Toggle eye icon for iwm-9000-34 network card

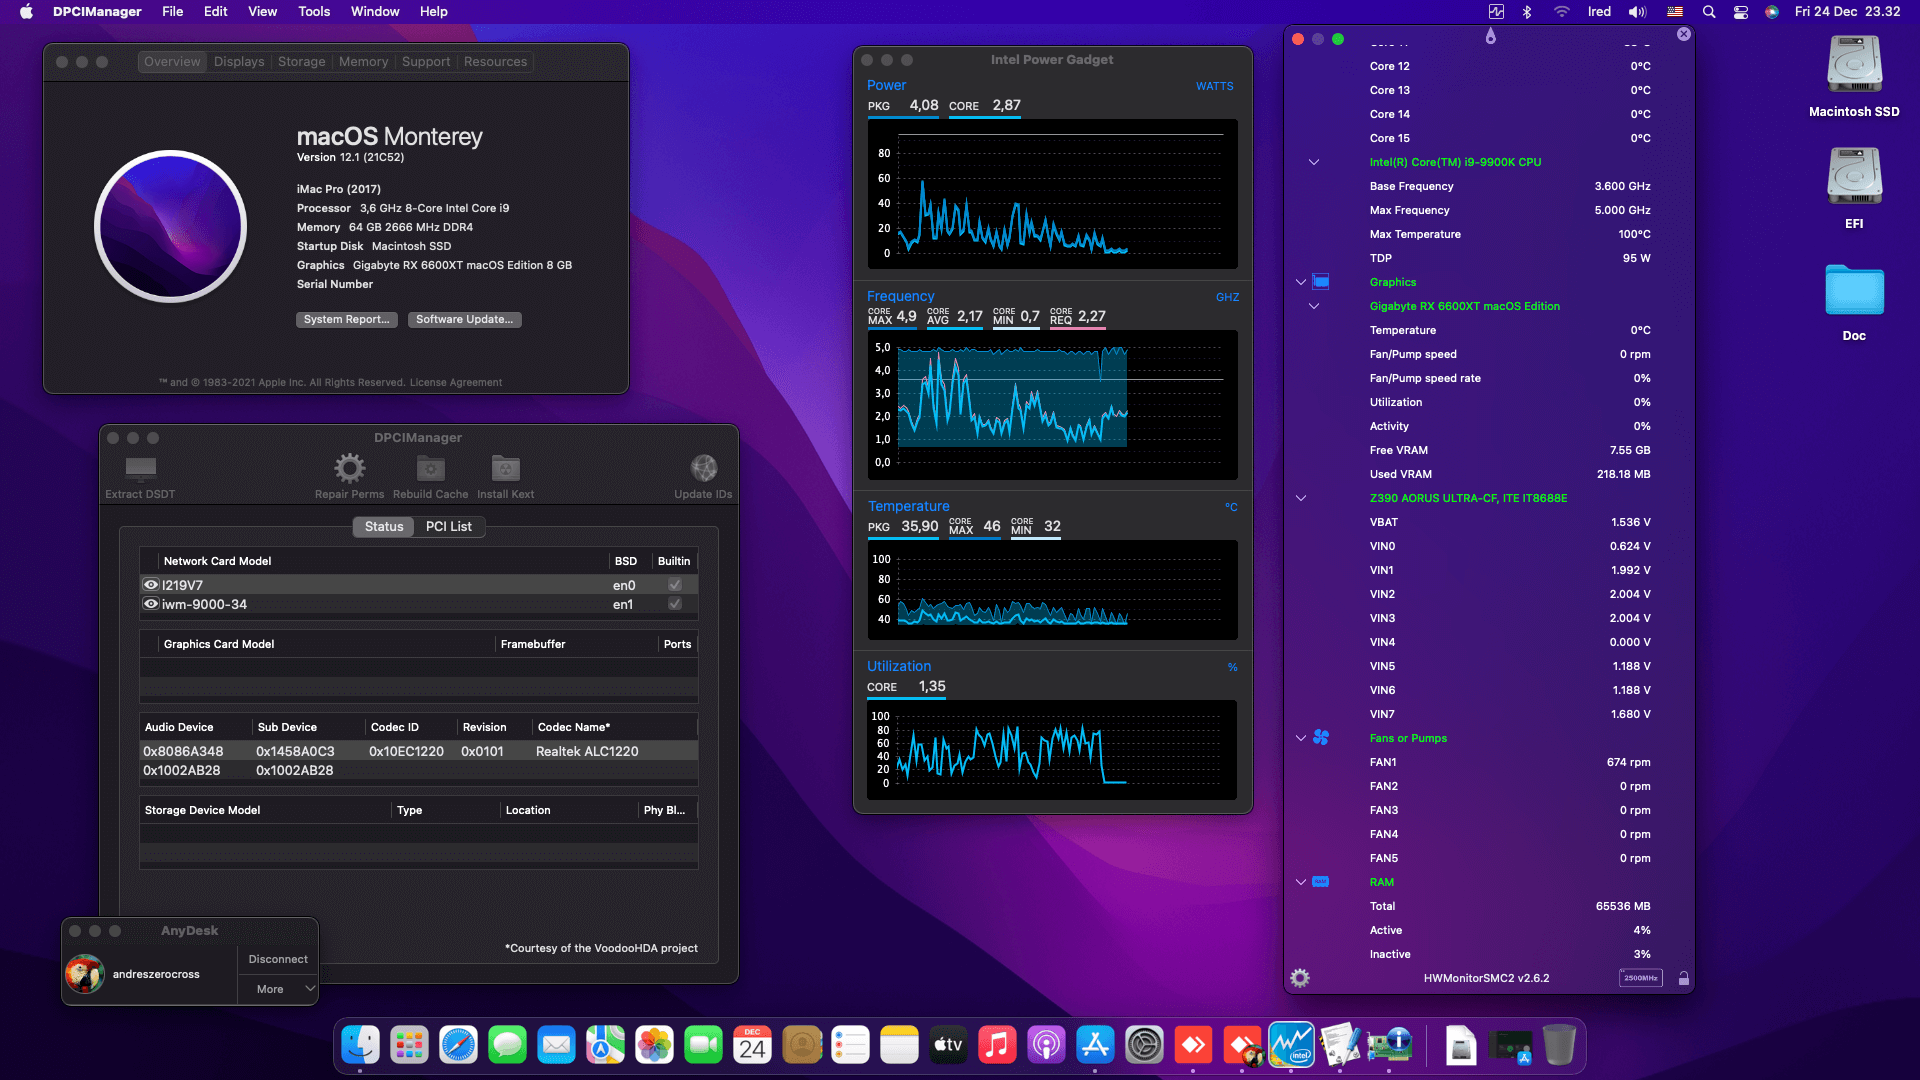(151, 604)
